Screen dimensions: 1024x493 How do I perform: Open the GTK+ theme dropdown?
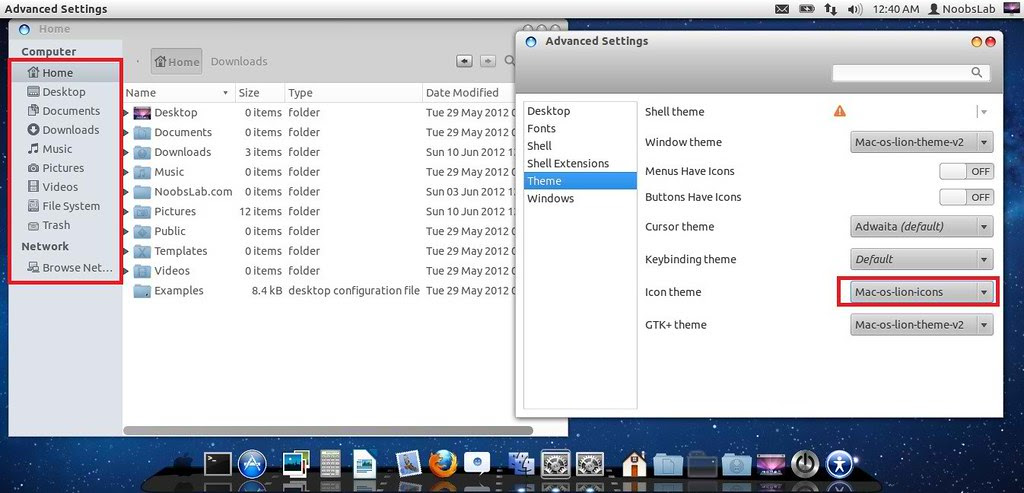[x=921, y=325]
